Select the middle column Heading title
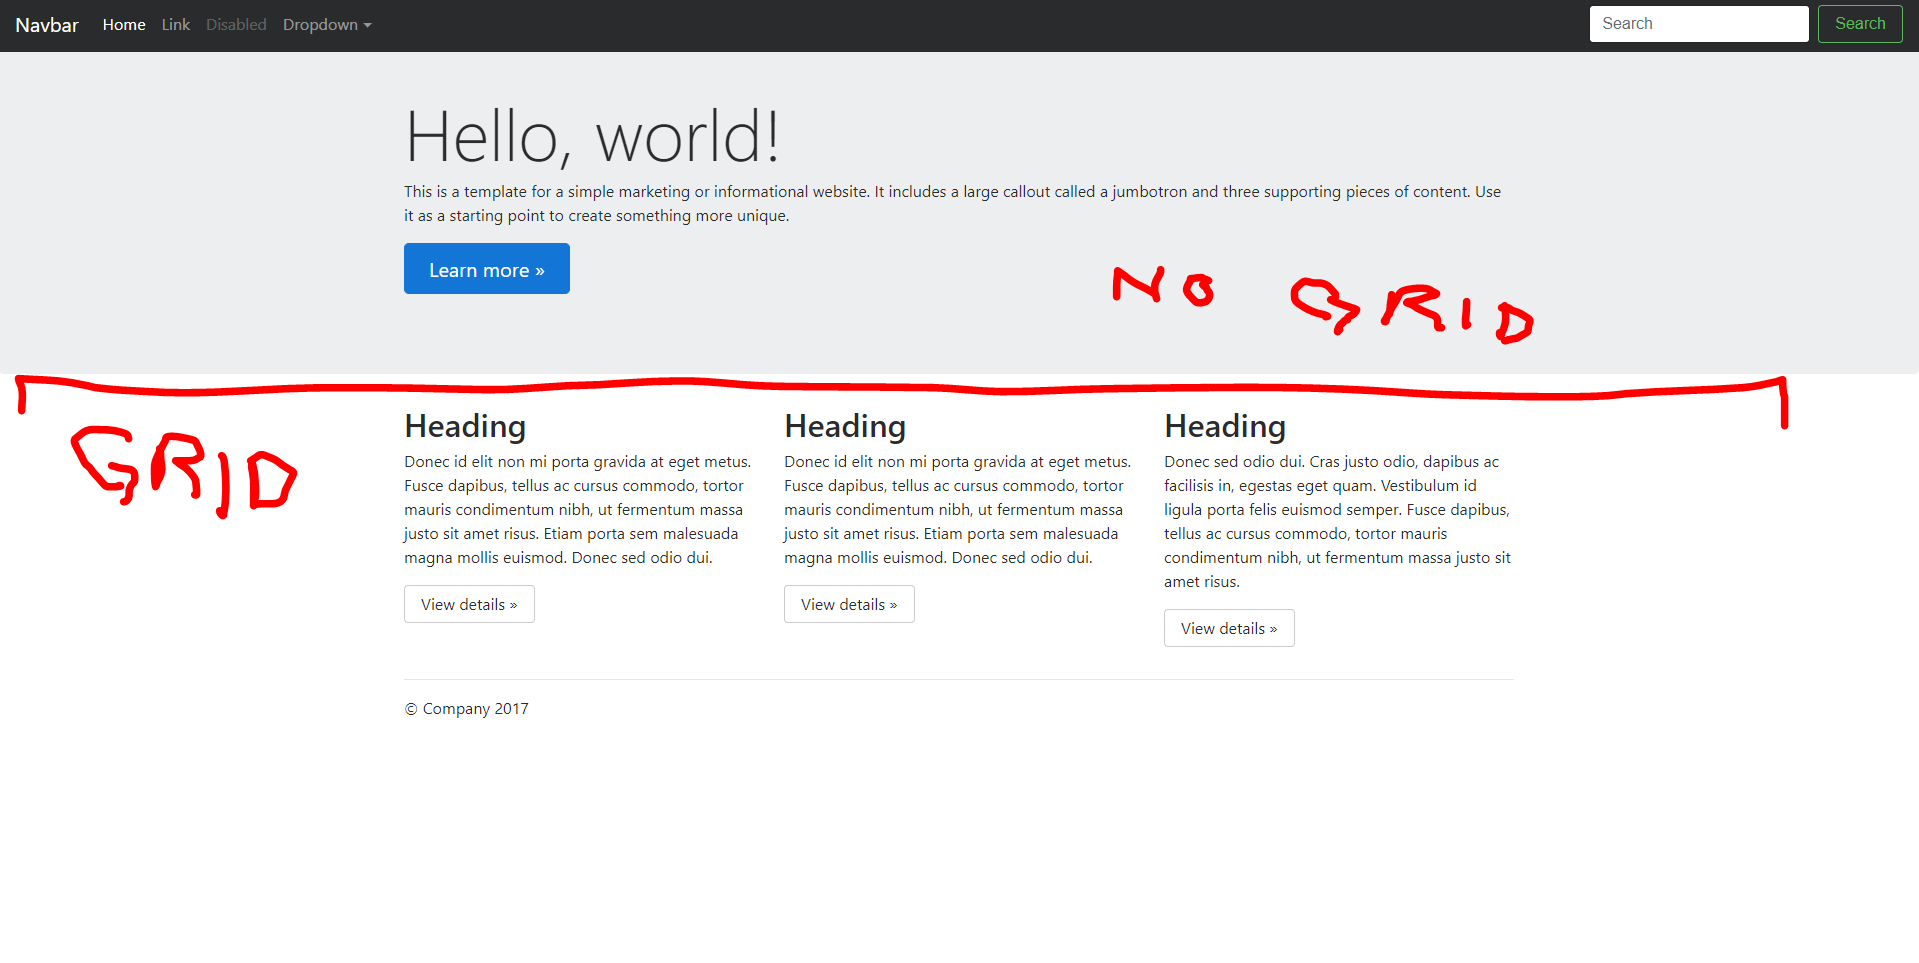This screenshot has width=1919, height=963. coord(845,426)
